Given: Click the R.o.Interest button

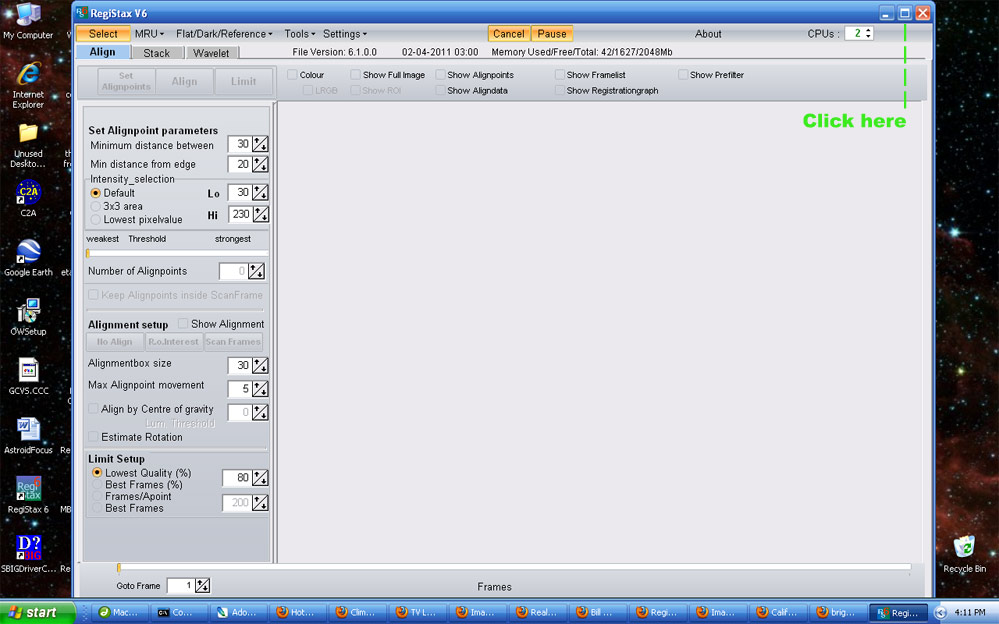Looking at the screenshot, I should click(x=173, y=342).
